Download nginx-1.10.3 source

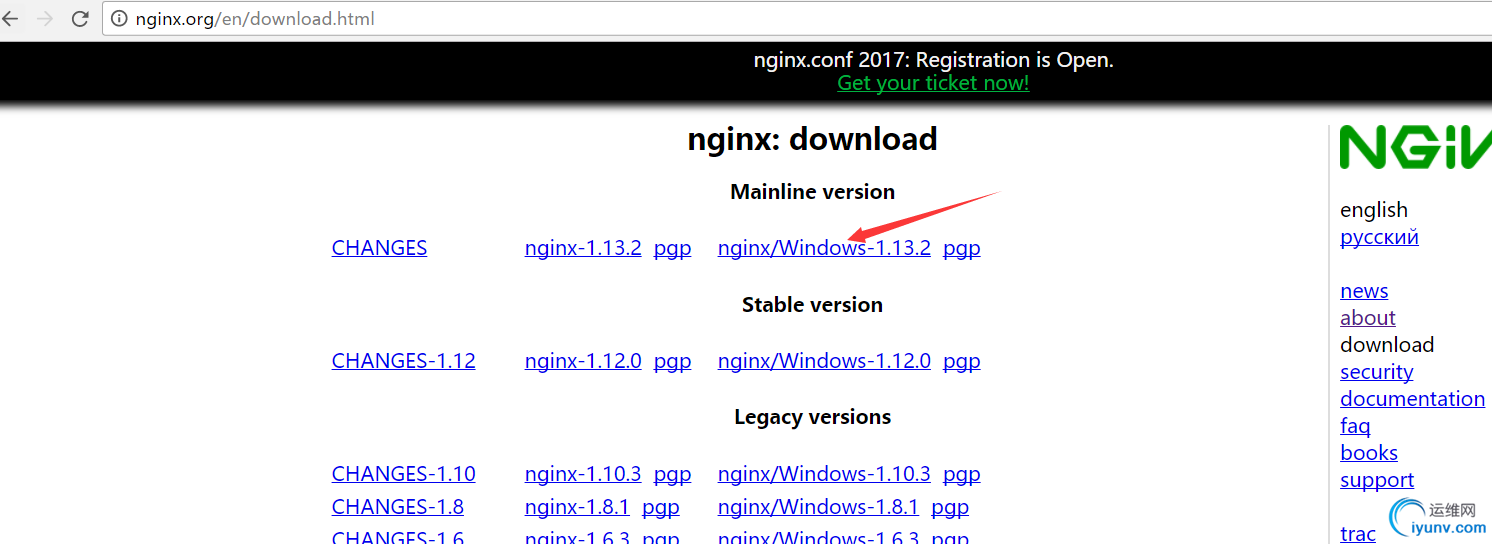(x=583, y=474)
